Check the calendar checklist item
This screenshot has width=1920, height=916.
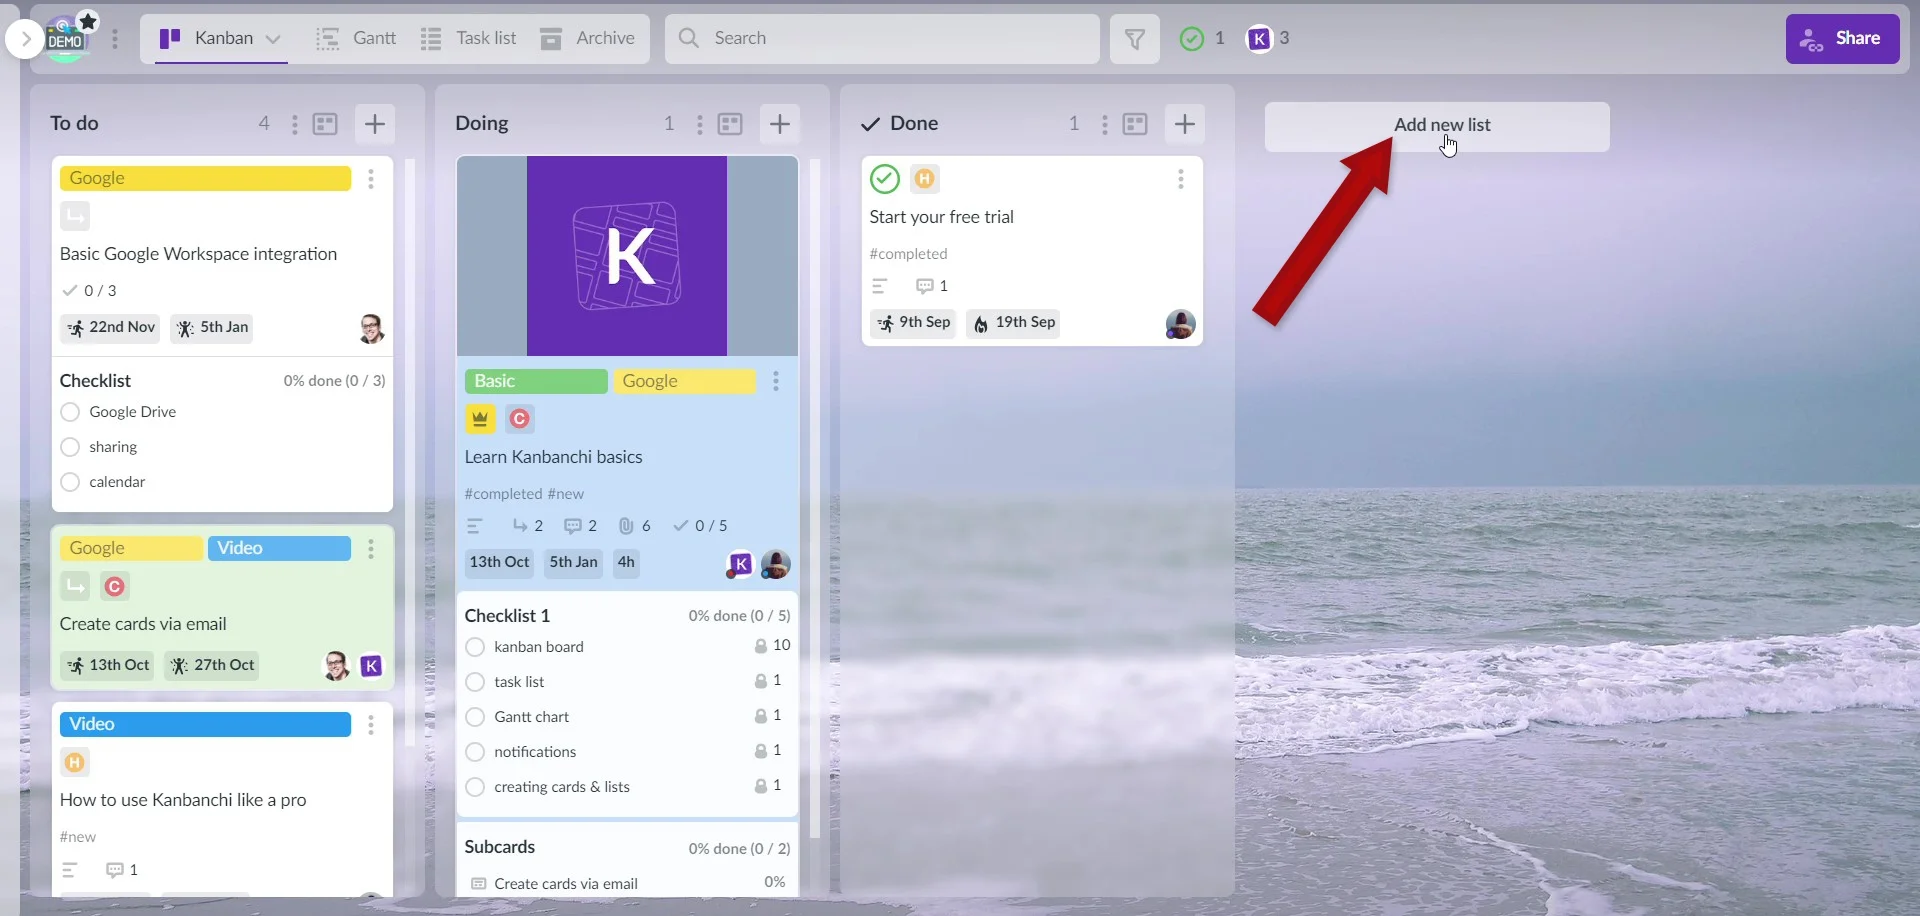(x=70, y=482)
